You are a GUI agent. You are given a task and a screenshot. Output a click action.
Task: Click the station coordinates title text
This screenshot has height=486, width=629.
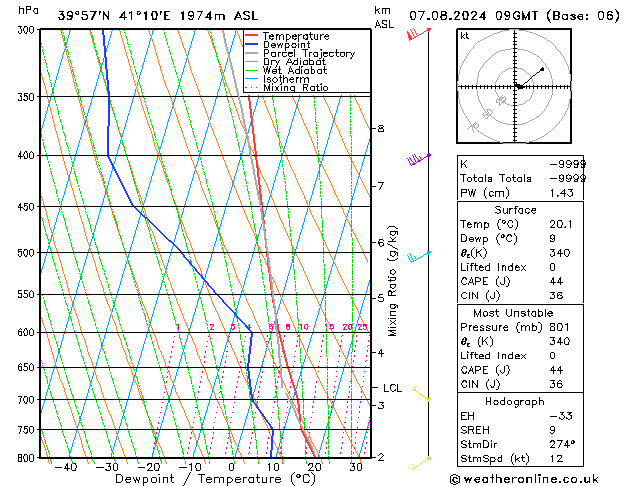point(158,16)
